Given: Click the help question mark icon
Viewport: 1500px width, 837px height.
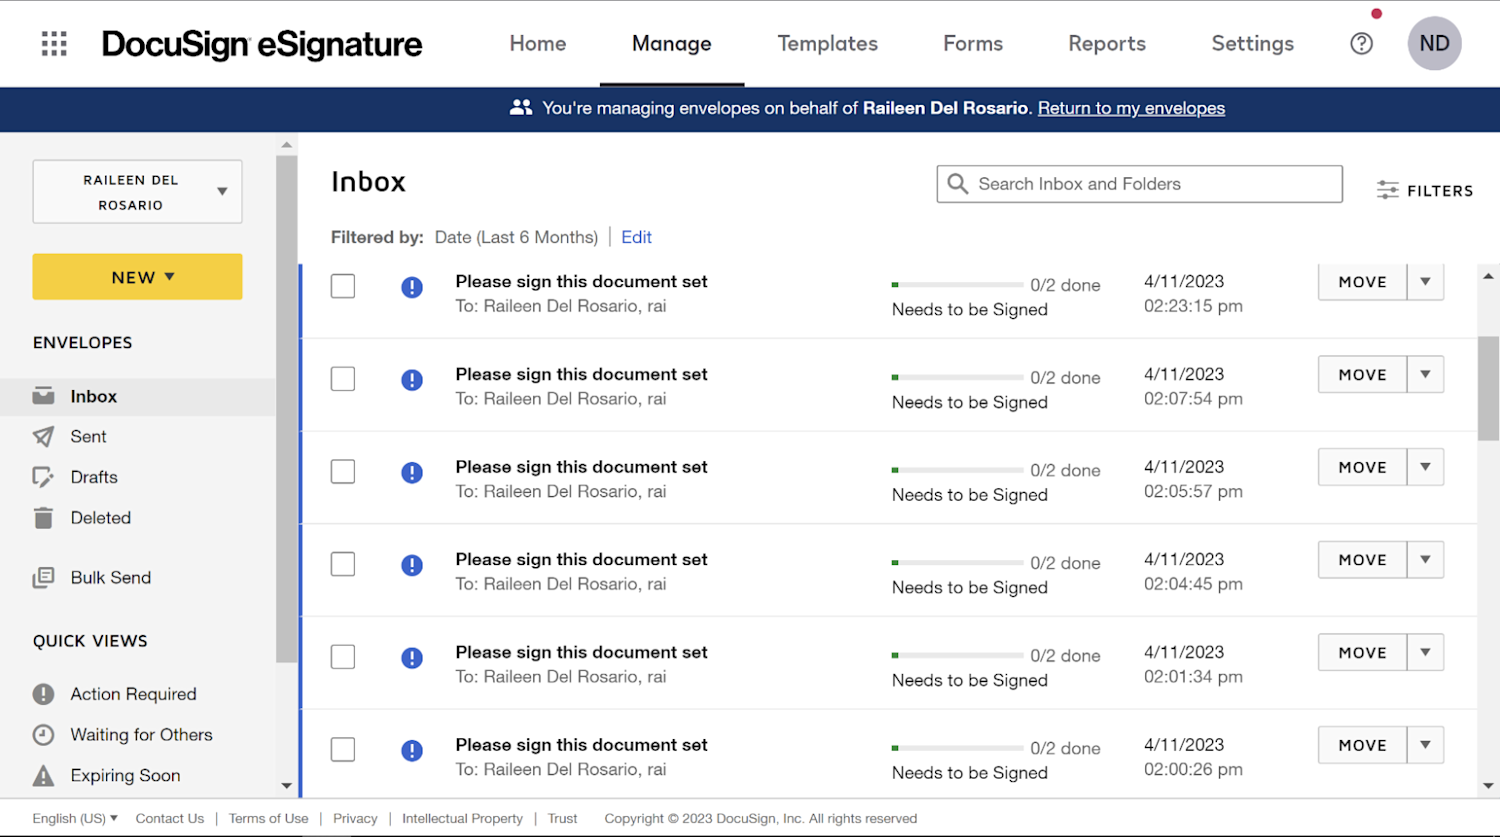Looking at the screenshot, I should coord(1361,43).
